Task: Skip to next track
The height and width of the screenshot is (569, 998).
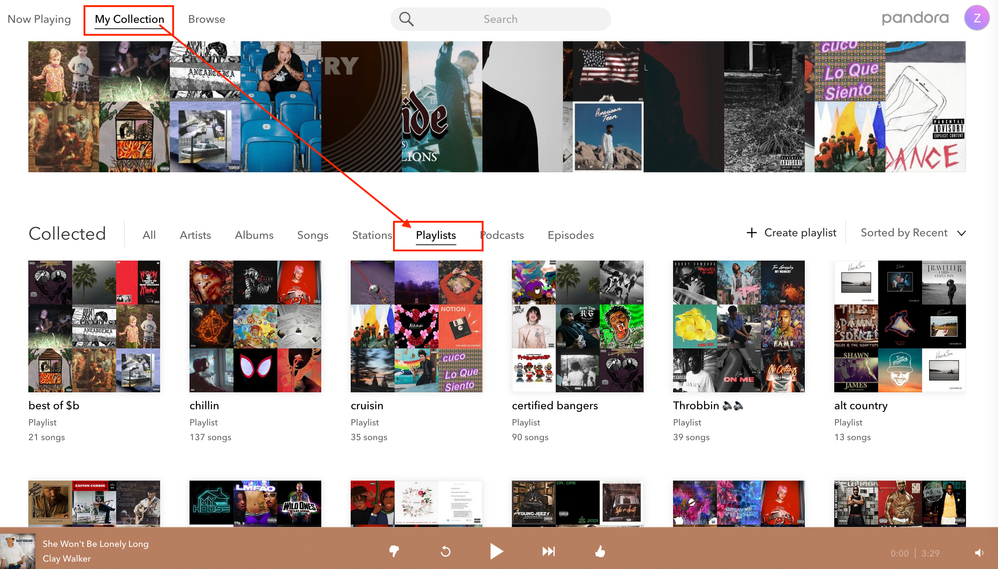Action: [x=548, y=551]
